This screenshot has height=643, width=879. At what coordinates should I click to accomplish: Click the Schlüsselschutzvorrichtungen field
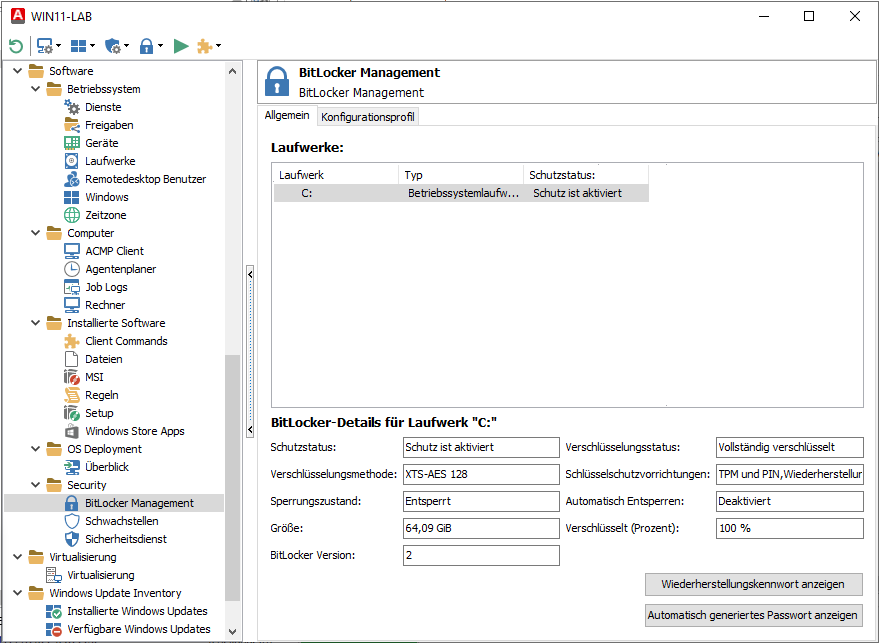point(789,474)
